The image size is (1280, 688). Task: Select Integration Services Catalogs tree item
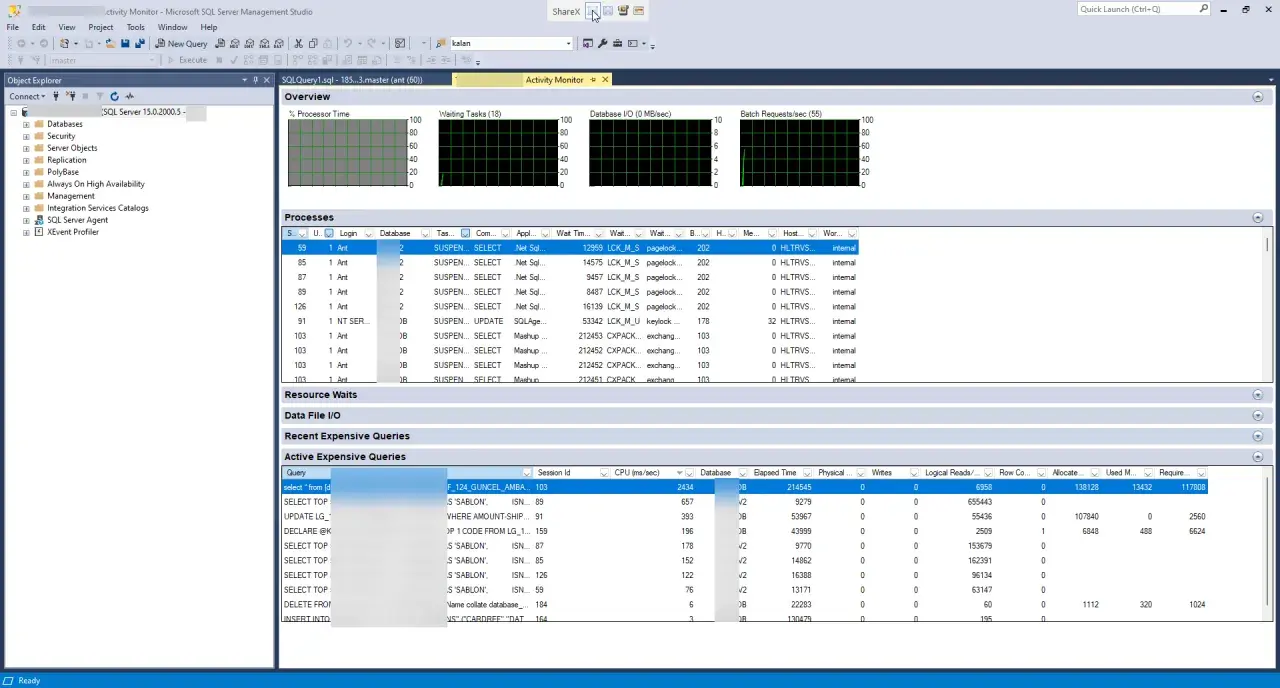(97, 208)
